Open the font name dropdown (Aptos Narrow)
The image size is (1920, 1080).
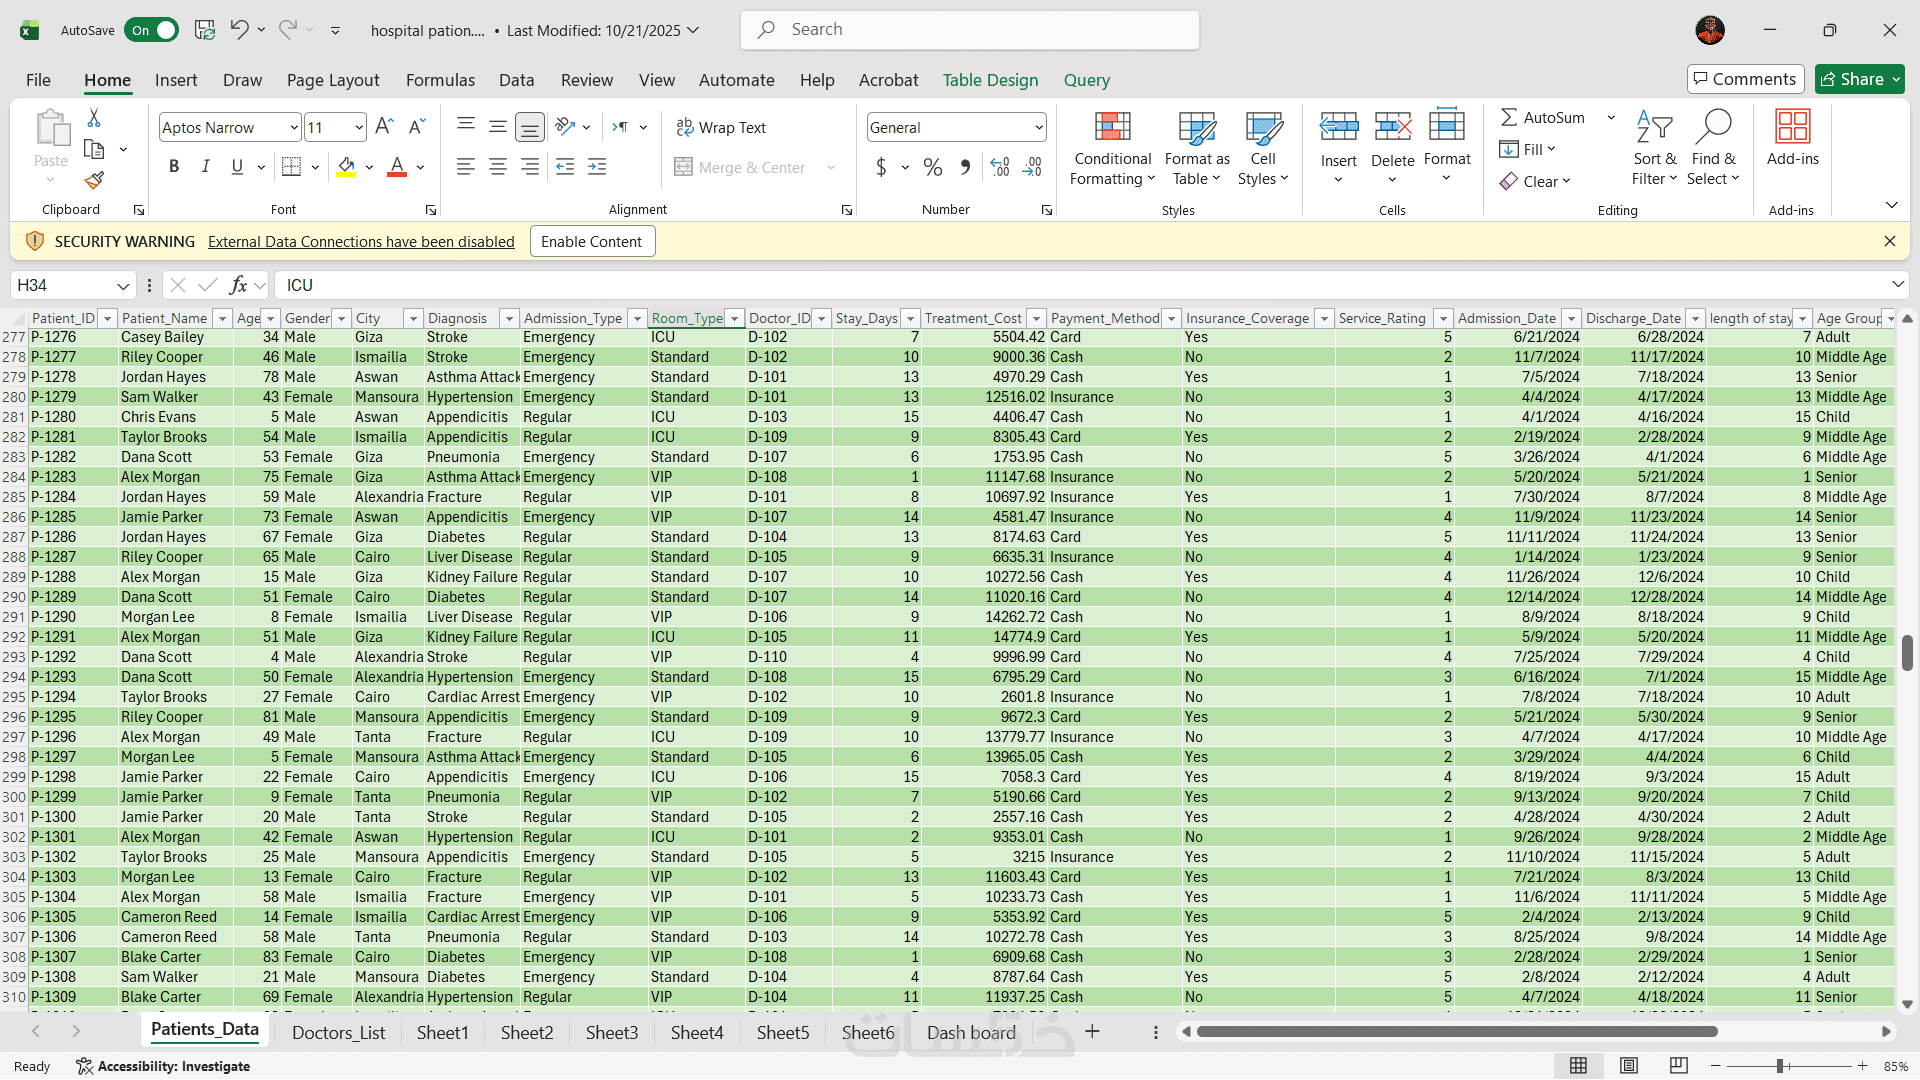click(x=293, y=127)
